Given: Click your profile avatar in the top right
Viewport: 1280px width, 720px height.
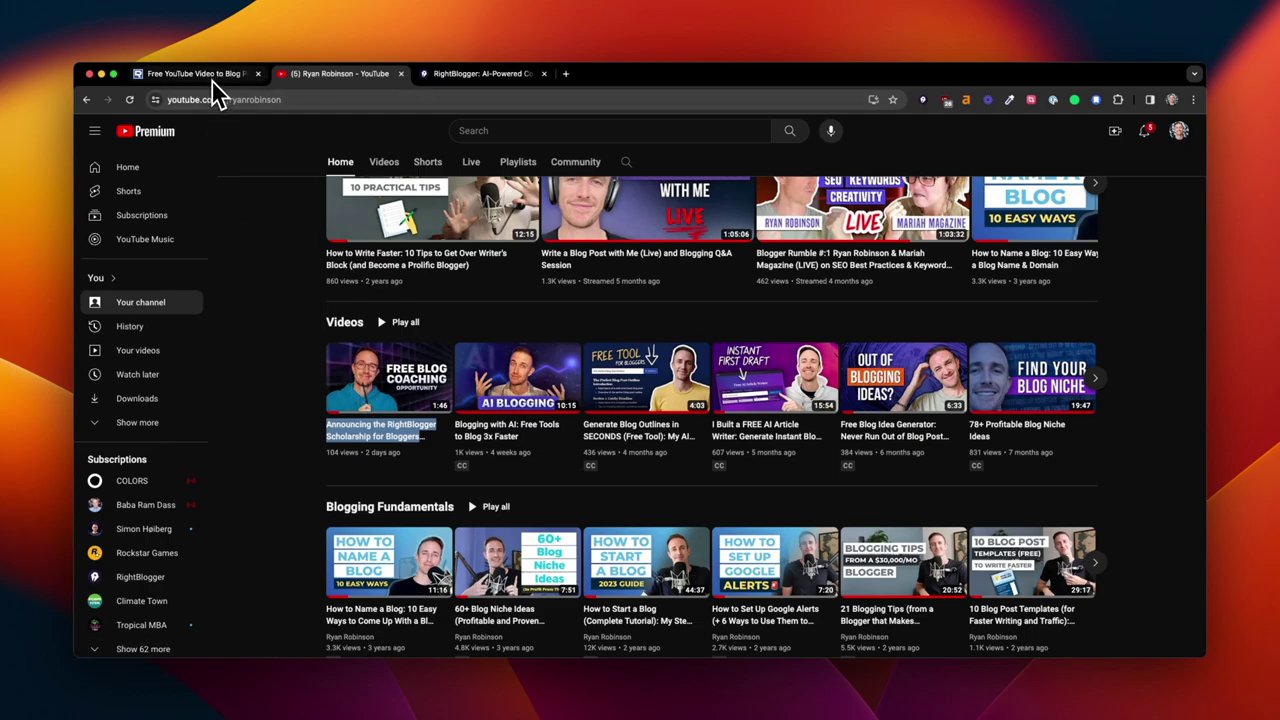Looking at the screenshot, I should pyautogui.click(x=1179, y=130).
